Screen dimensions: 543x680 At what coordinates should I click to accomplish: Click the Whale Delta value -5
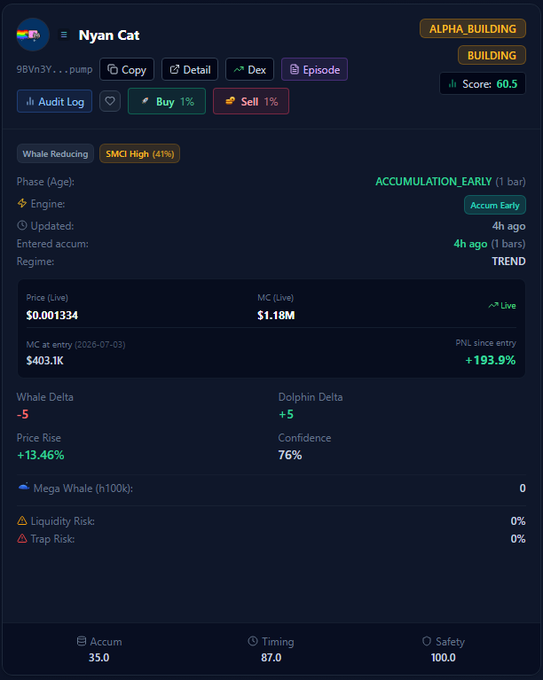coord(23,414)
